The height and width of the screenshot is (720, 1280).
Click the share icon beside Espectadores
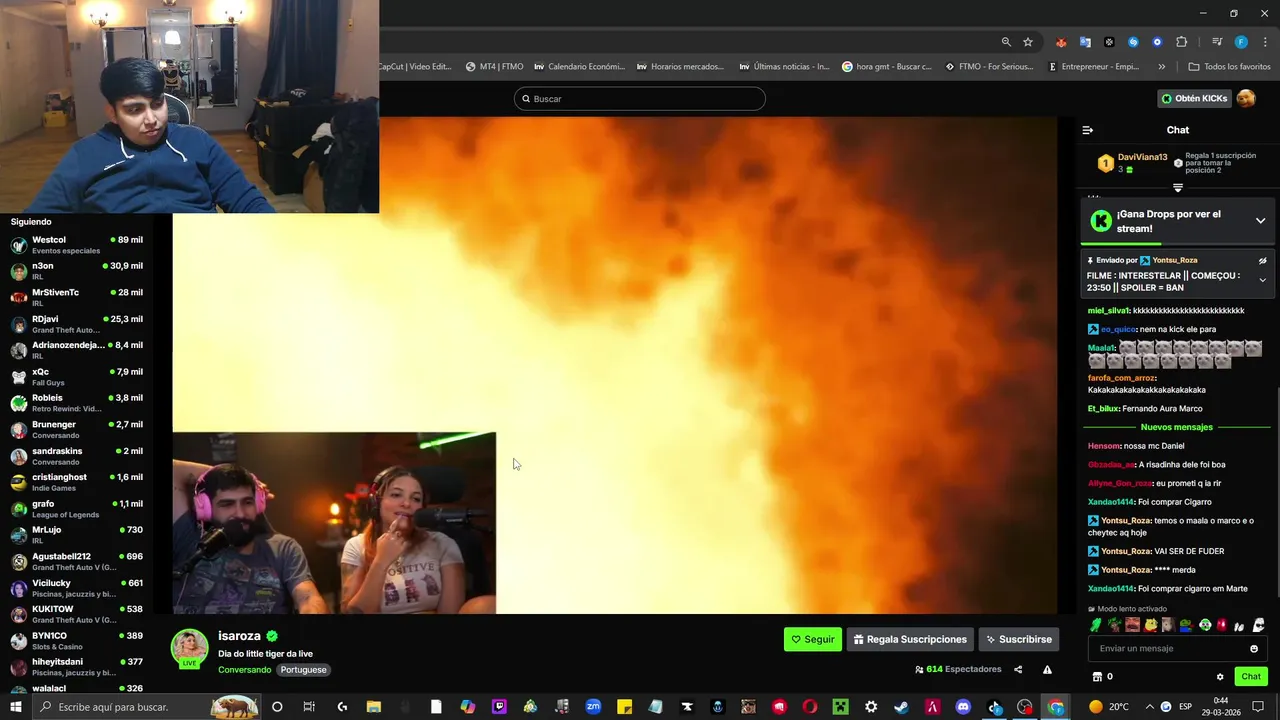tap(1018, 670)
